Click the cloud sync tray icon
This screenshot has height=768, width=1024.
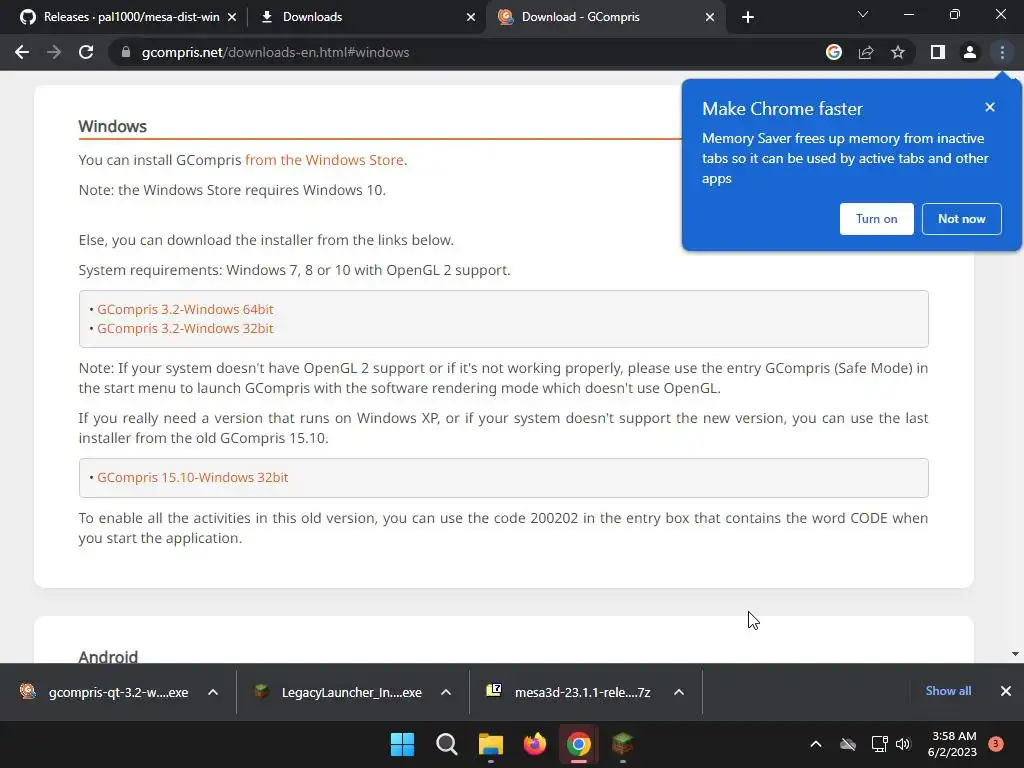(x=848, y=744)
